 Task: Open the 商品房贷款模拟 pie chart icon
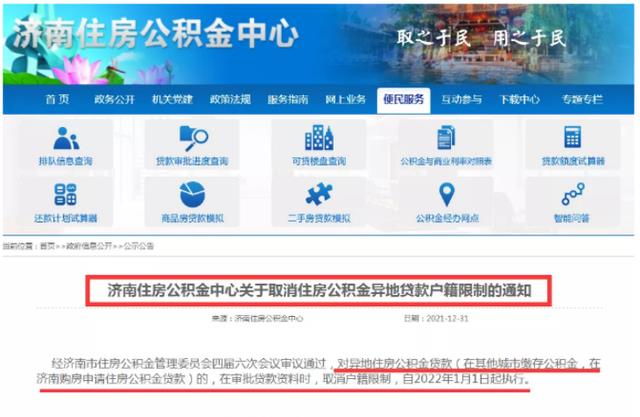pos(192,194)
